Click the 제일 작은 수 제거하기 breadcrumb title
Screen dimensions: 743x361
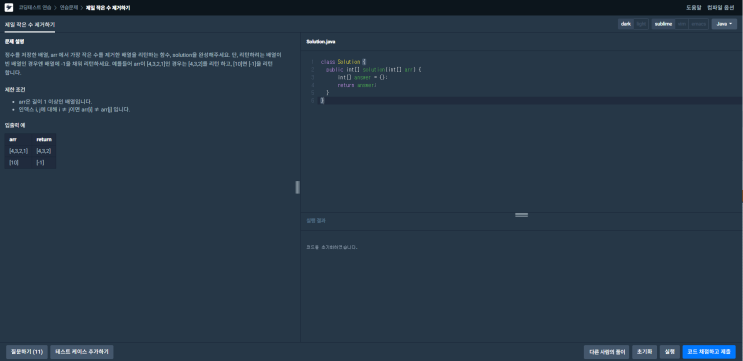[x=108, y=8]
